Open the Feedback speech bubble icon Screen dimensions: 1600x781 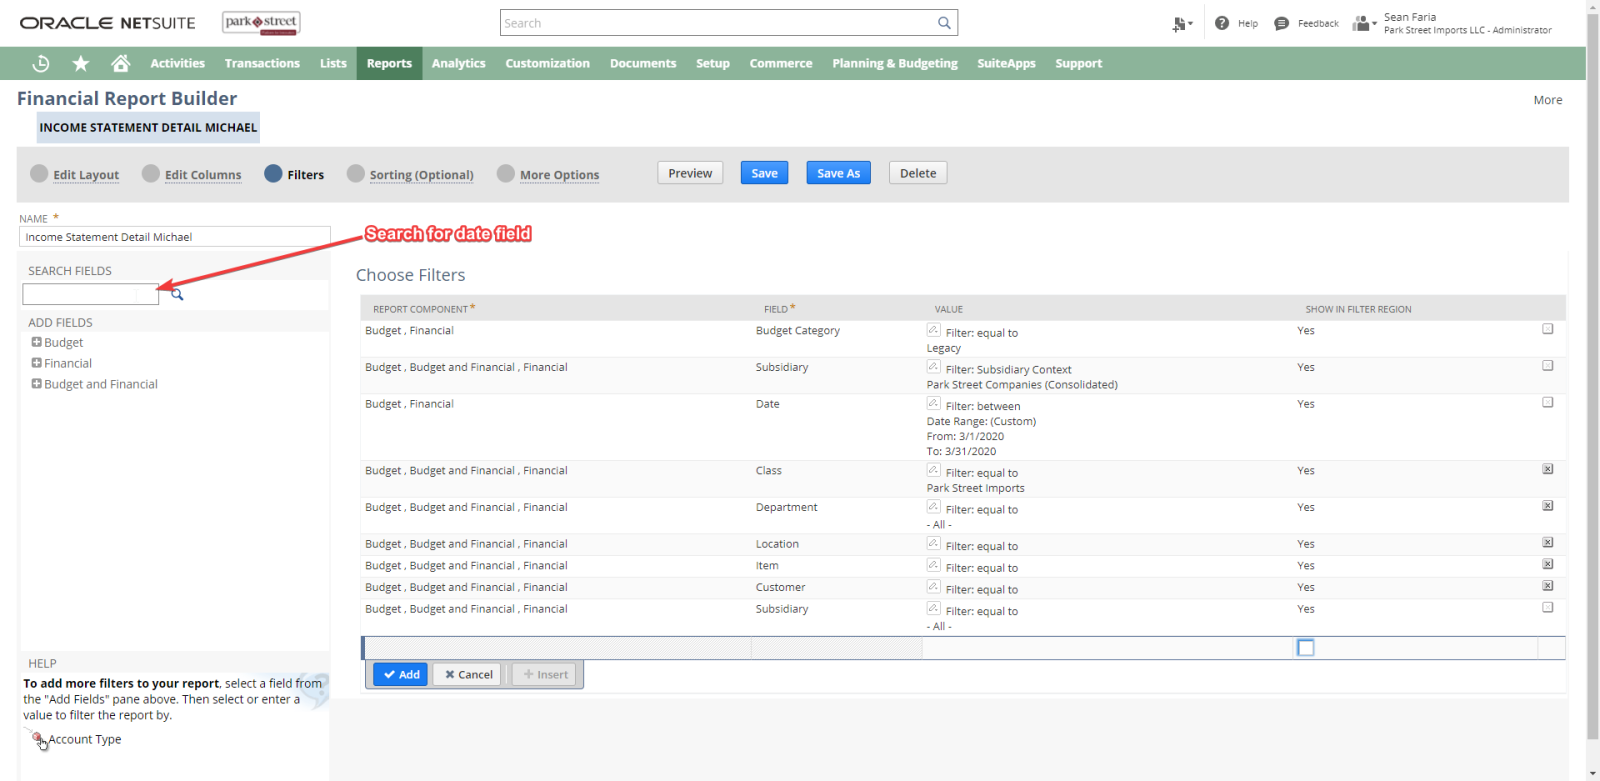[x=1281, y=23]
